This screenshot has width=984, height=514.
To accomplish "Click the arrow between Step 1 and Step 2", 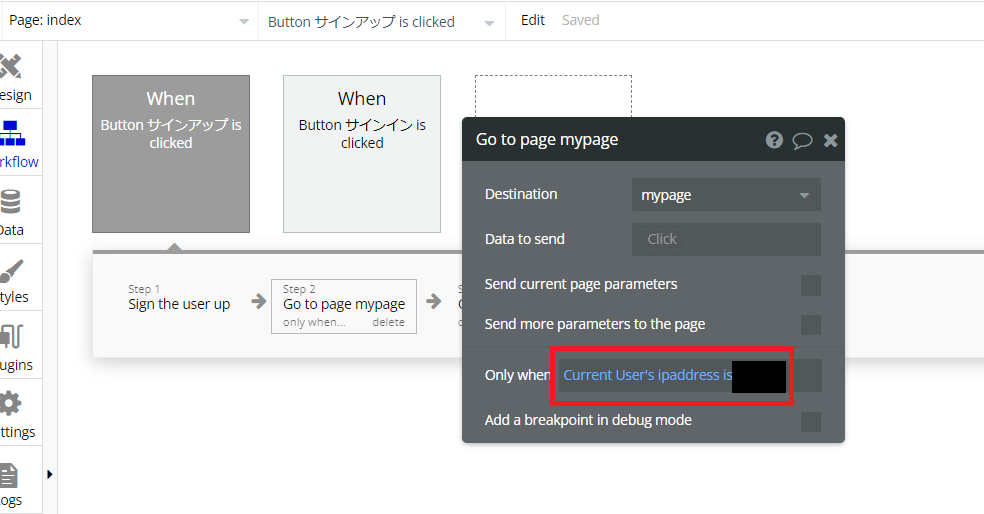I will (259, 302).
